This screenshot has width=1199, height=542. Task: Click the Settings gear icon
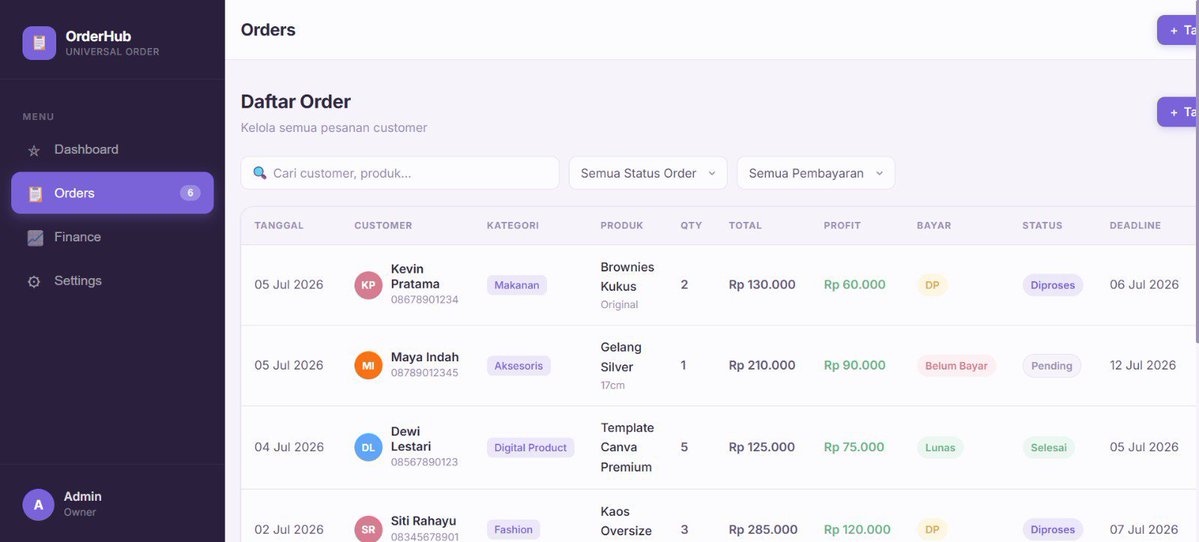(34, 281)
